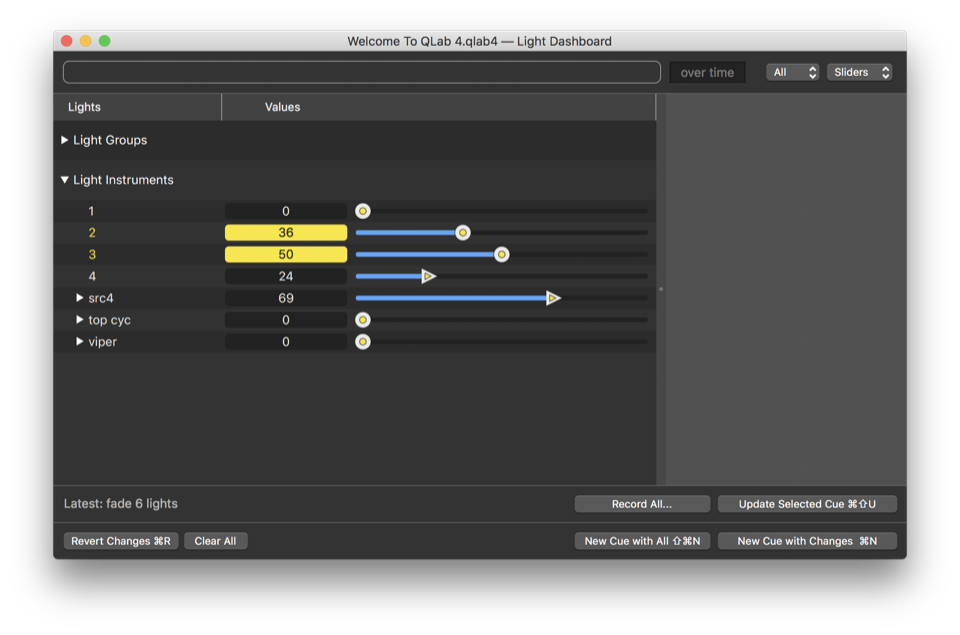
Task: Toggle the over time option
Action: 707,73
